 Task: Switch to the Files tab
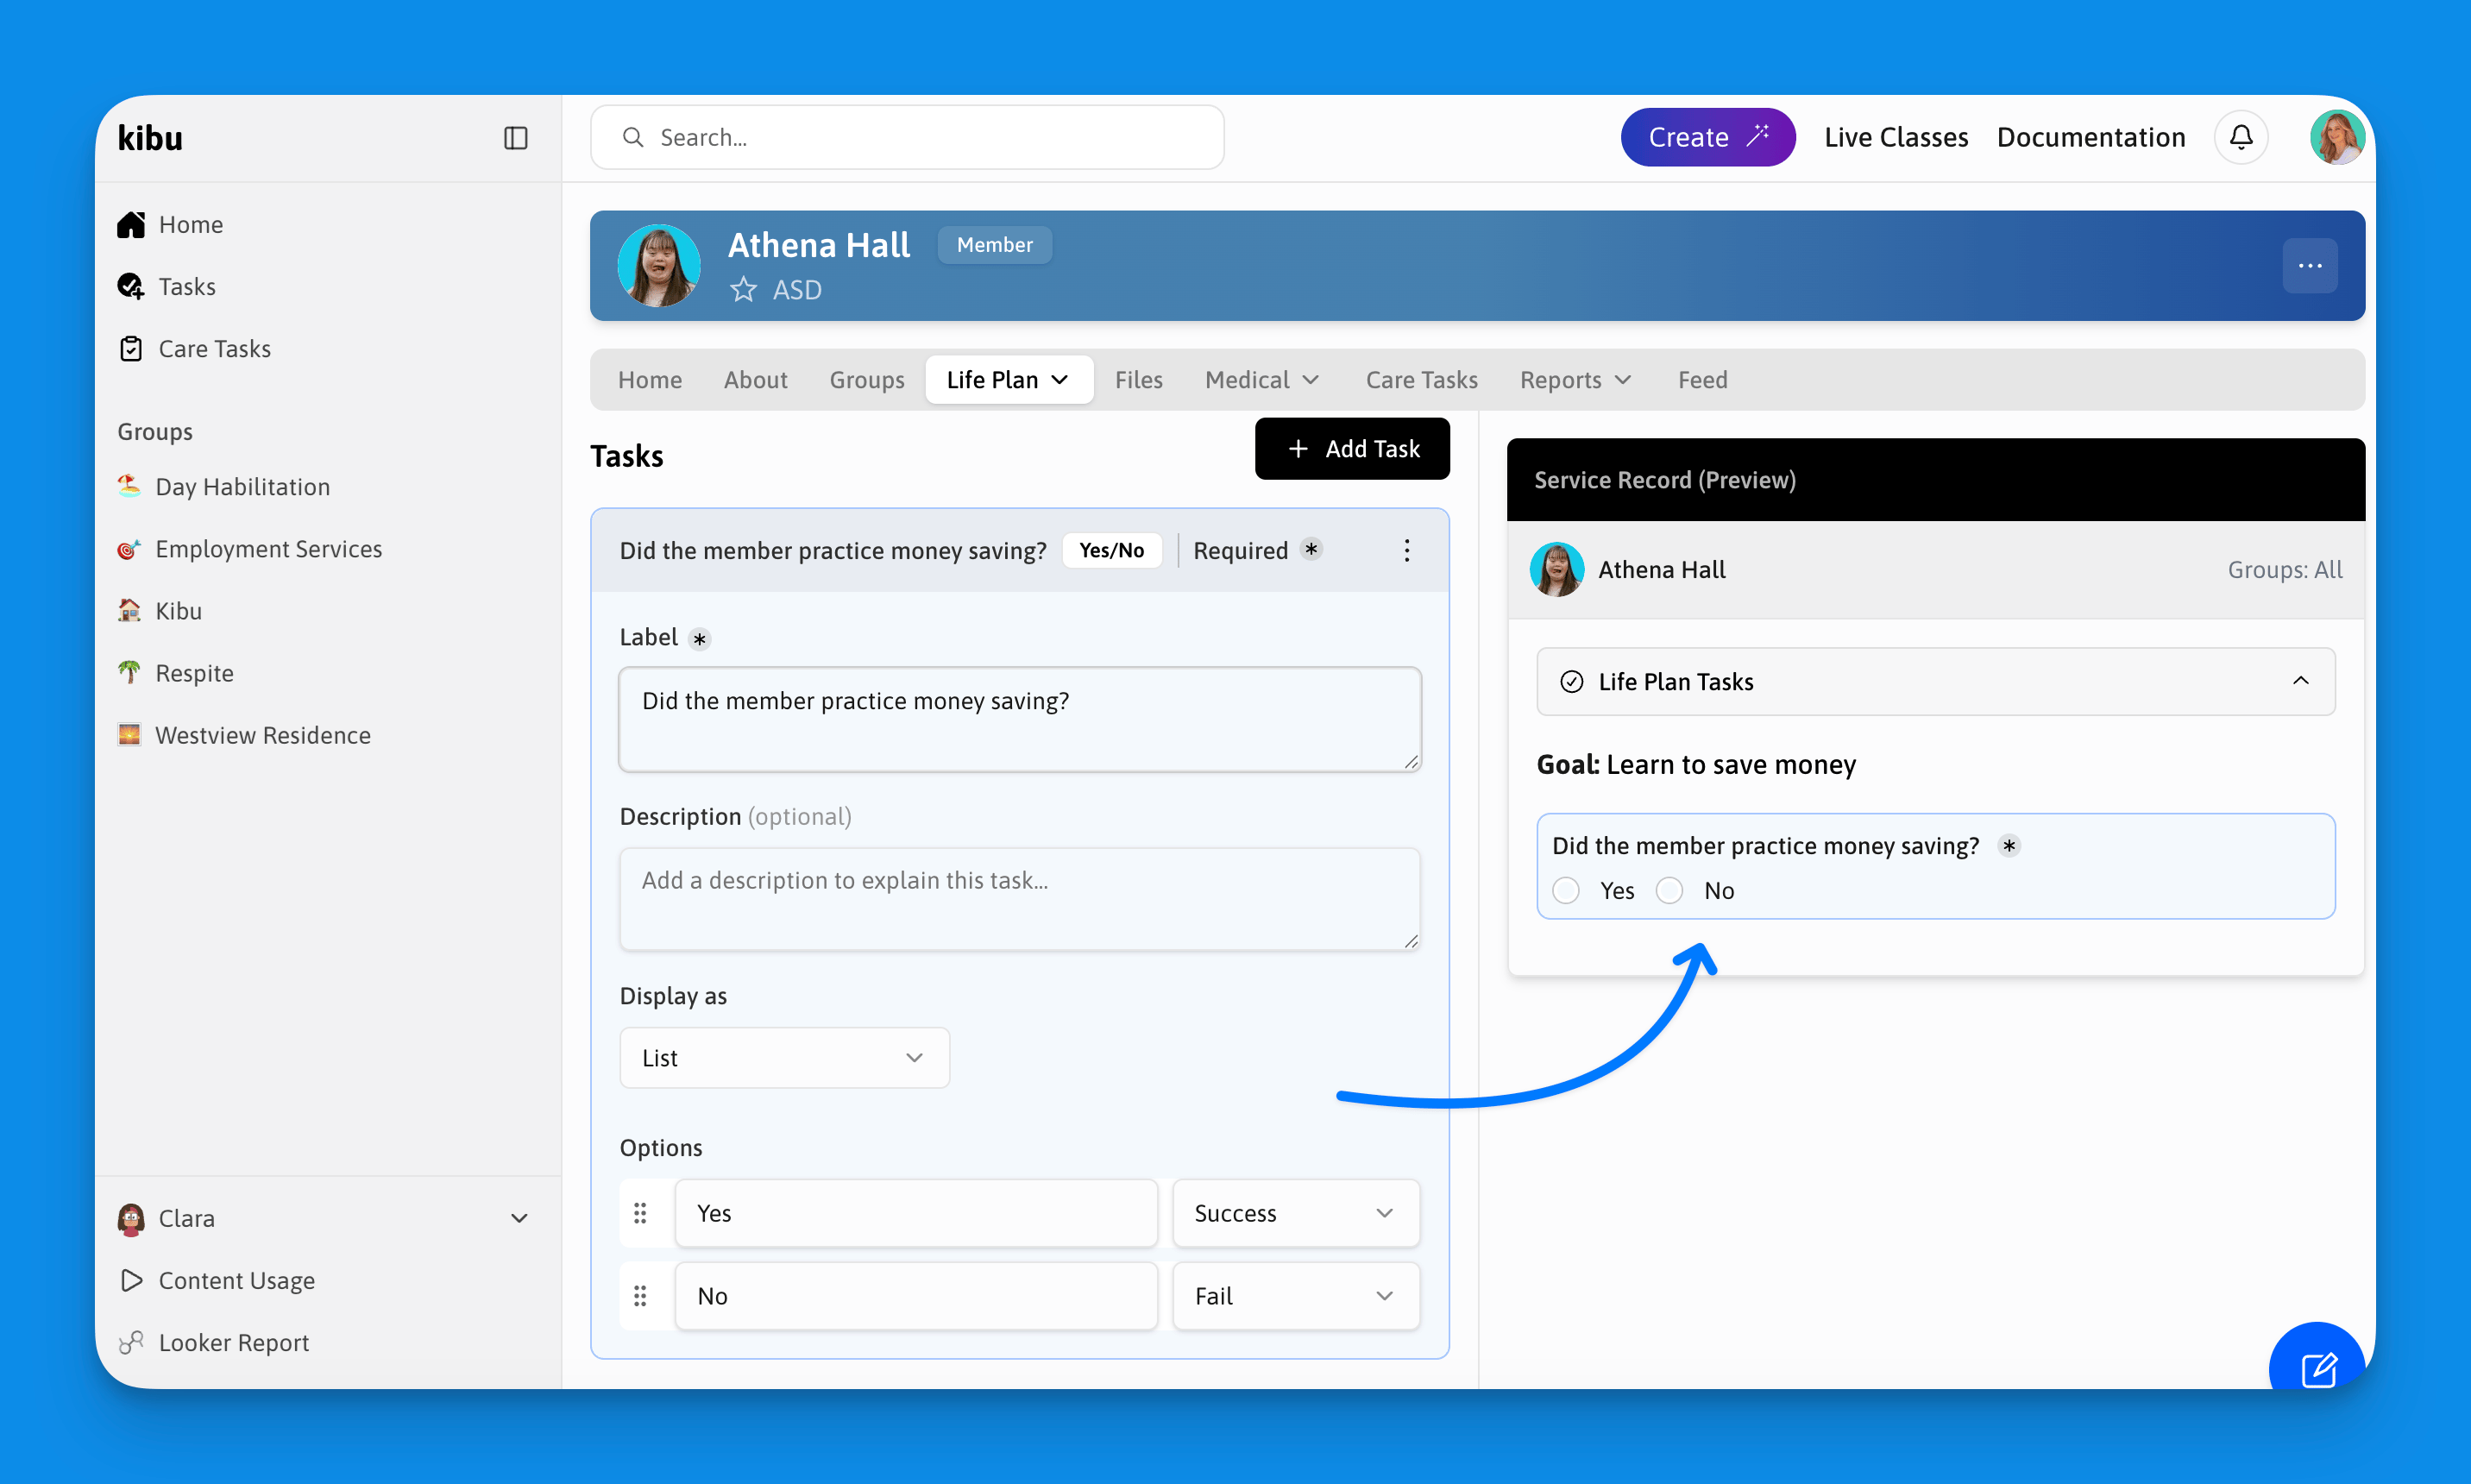(x=1138, y=380)
